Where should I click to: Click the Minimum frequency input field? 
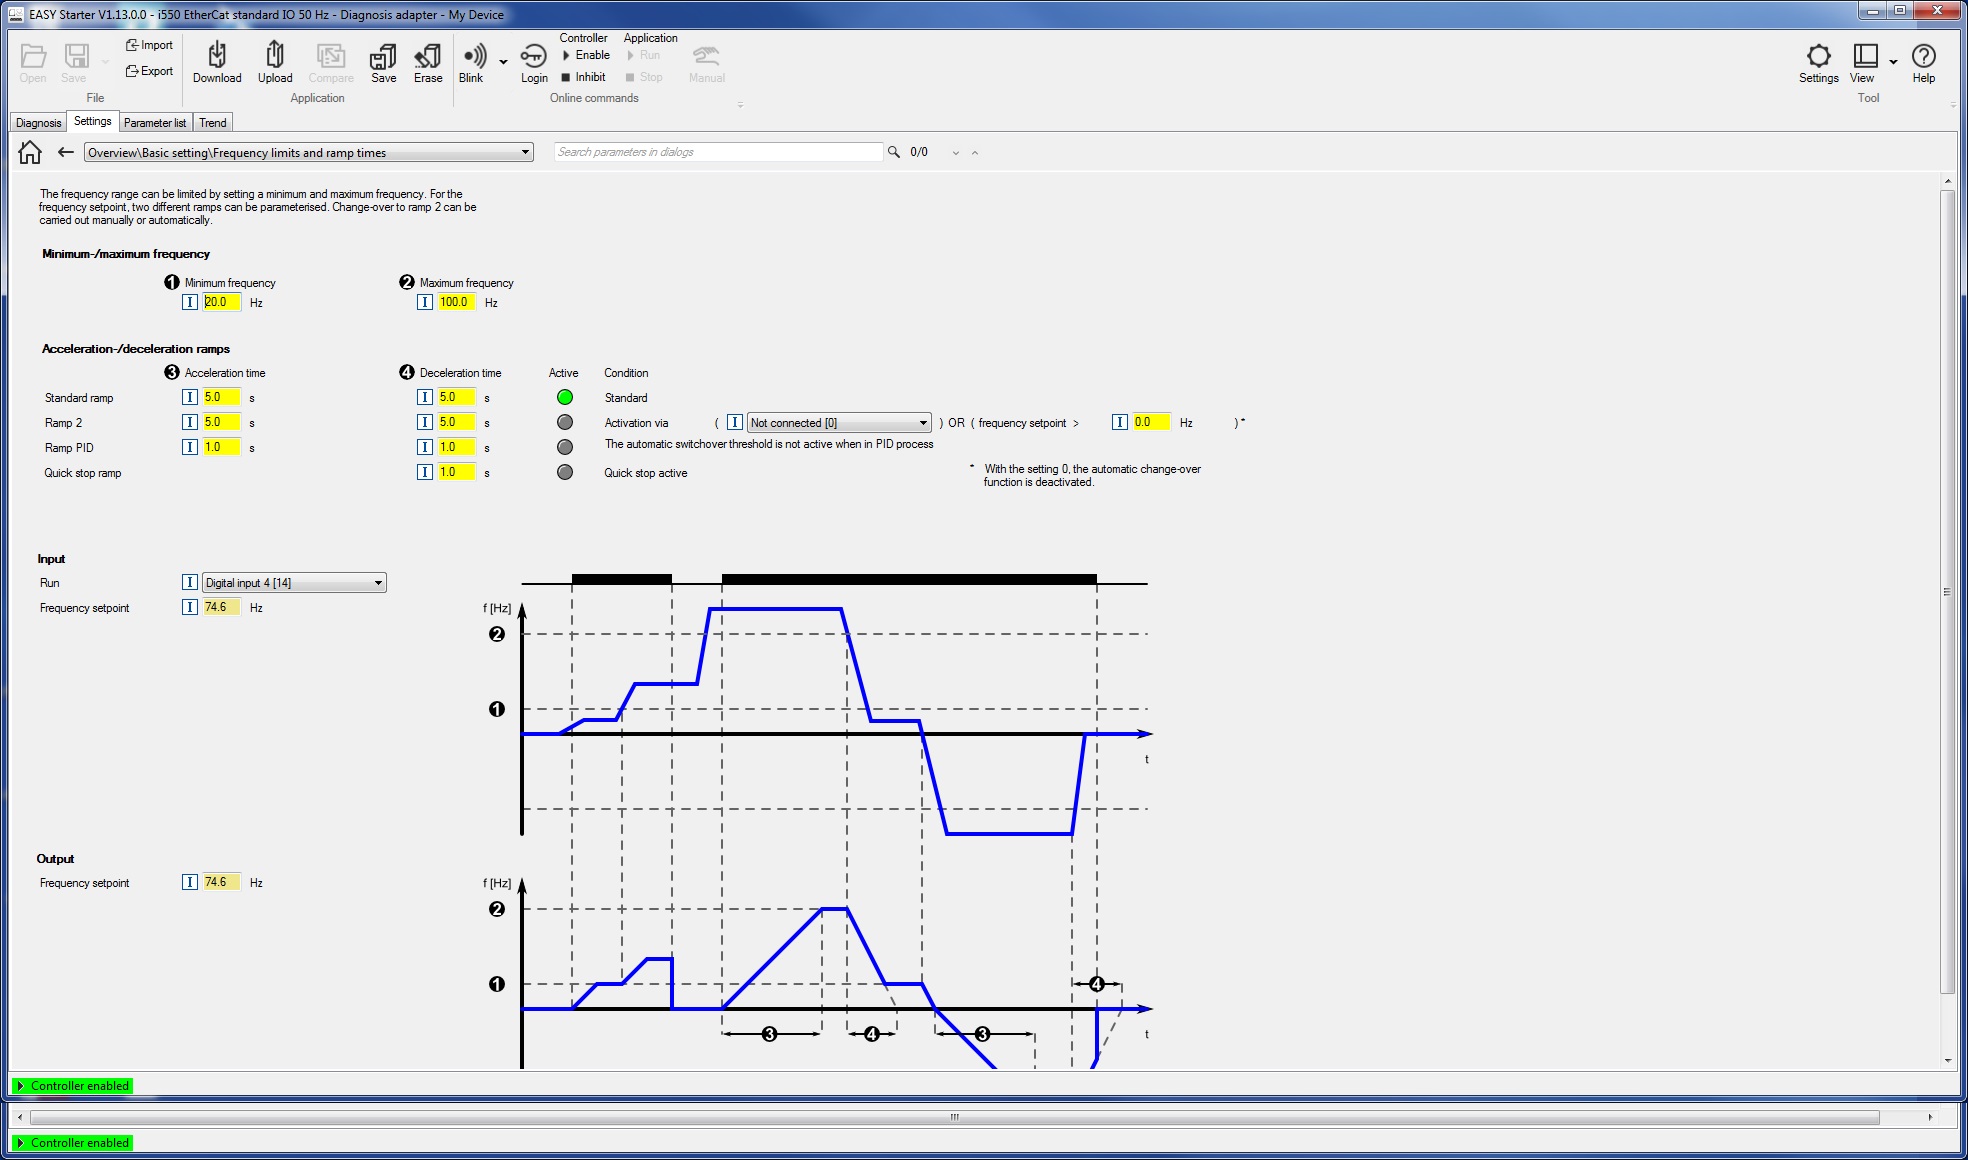(x=221, y=302)
